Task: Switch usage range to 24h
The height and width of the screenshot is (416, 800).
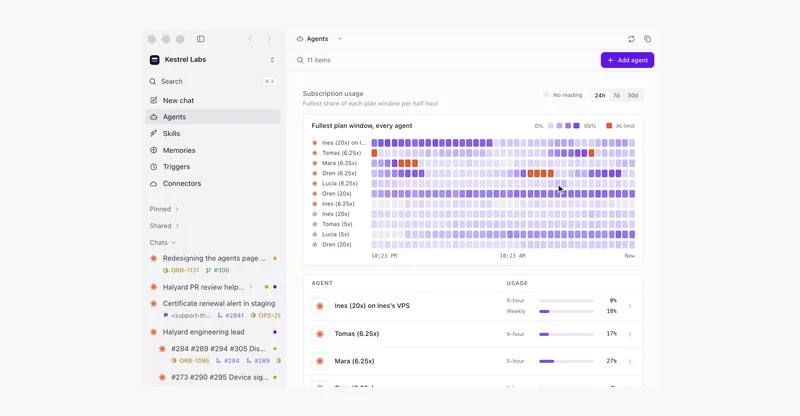Action: tap(600, 95)
